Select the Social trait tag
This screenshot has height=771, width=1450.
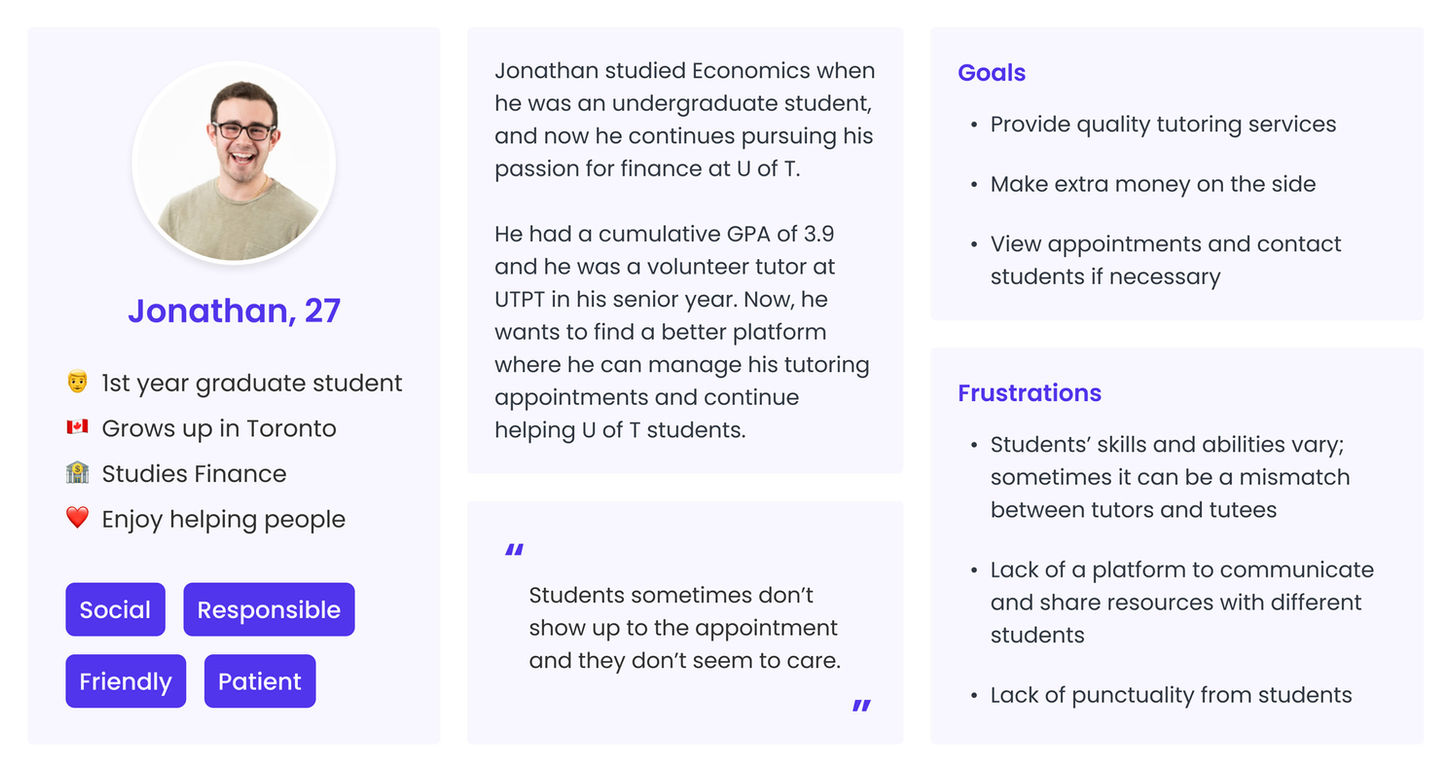coord(115,610)
